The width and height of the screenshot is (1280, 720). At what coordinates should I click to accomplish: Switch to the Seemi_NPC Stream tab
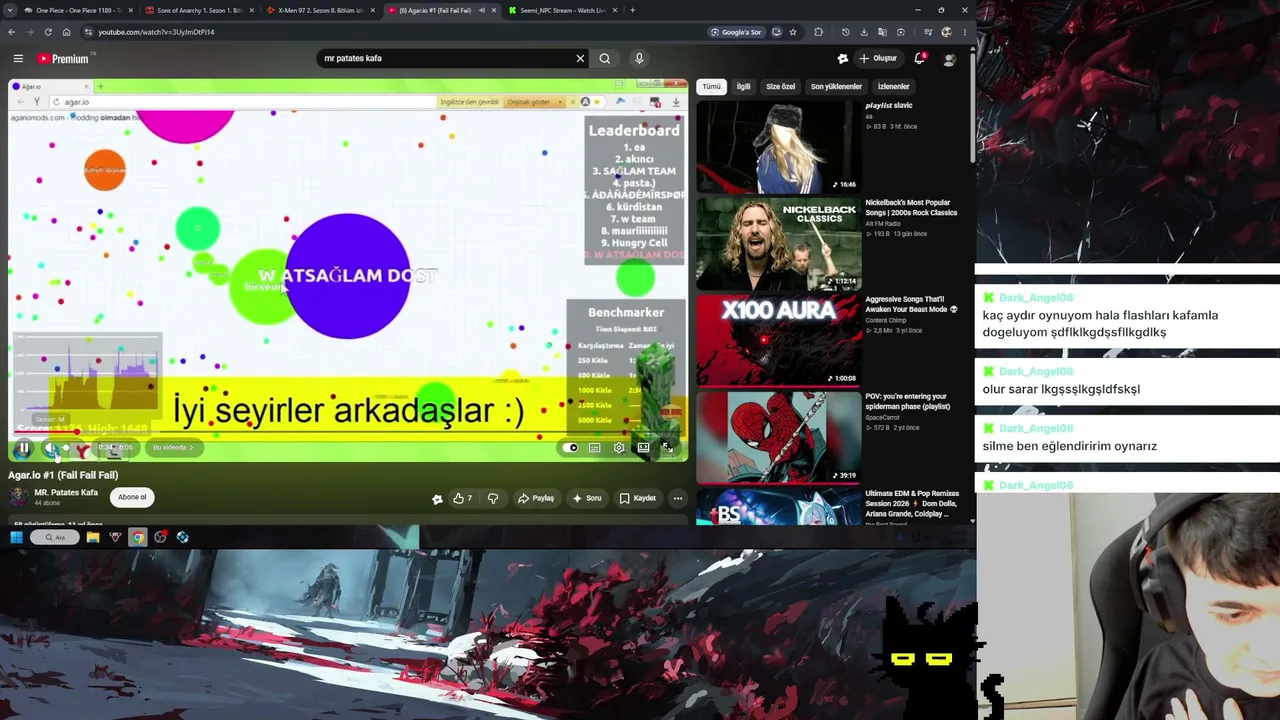point(562,10)
